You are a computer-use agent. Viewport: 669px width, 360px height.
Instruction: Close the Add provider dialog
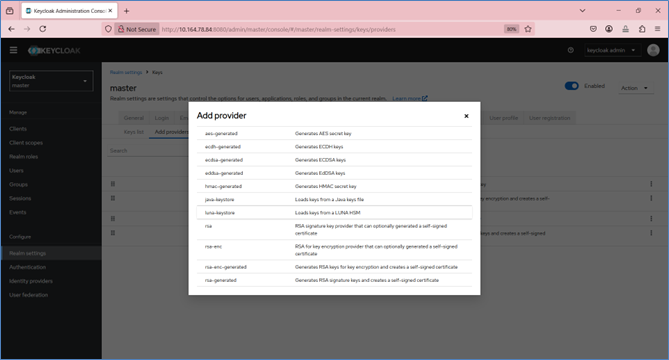(466, 116)
